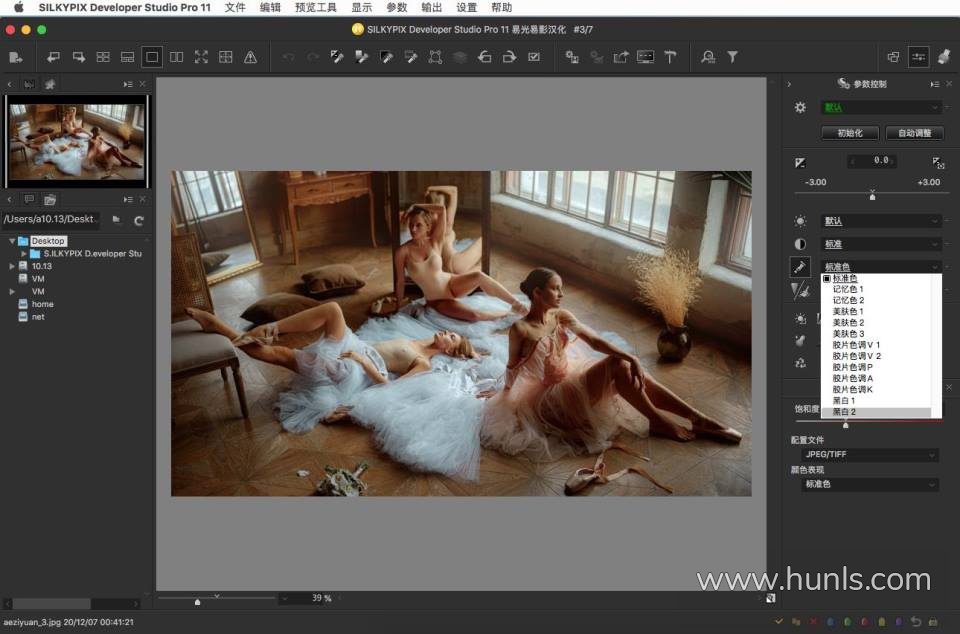Choose 黑白 2 from the color list
The width and height of the screenshot is (960, 634).
click(x=845, y=412)
